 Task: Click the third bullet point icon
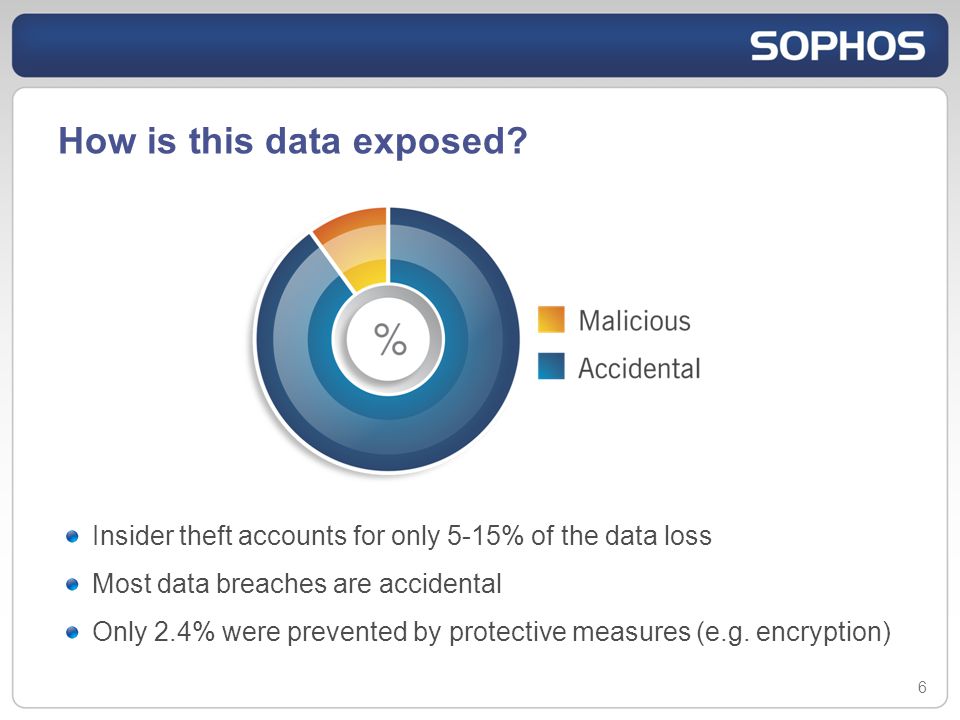(x=72, y=632)
